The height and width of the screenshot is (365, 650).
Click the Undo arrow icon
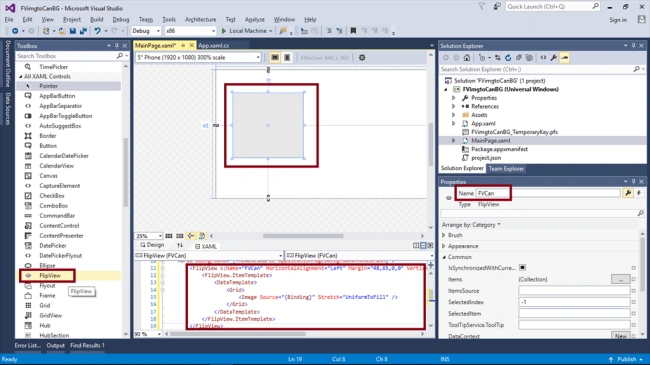[97, 31]
